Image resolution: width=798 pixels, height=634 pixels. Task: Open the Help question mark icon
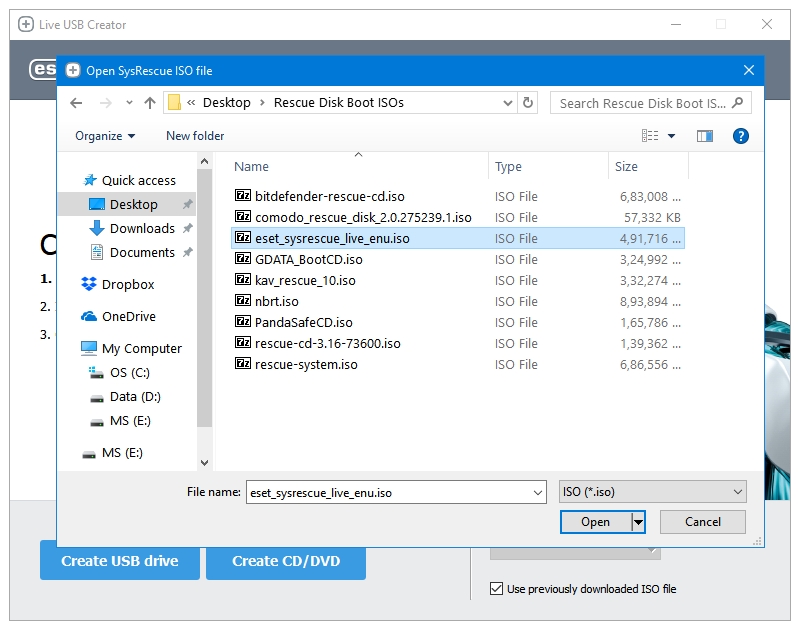pos(741,136)
